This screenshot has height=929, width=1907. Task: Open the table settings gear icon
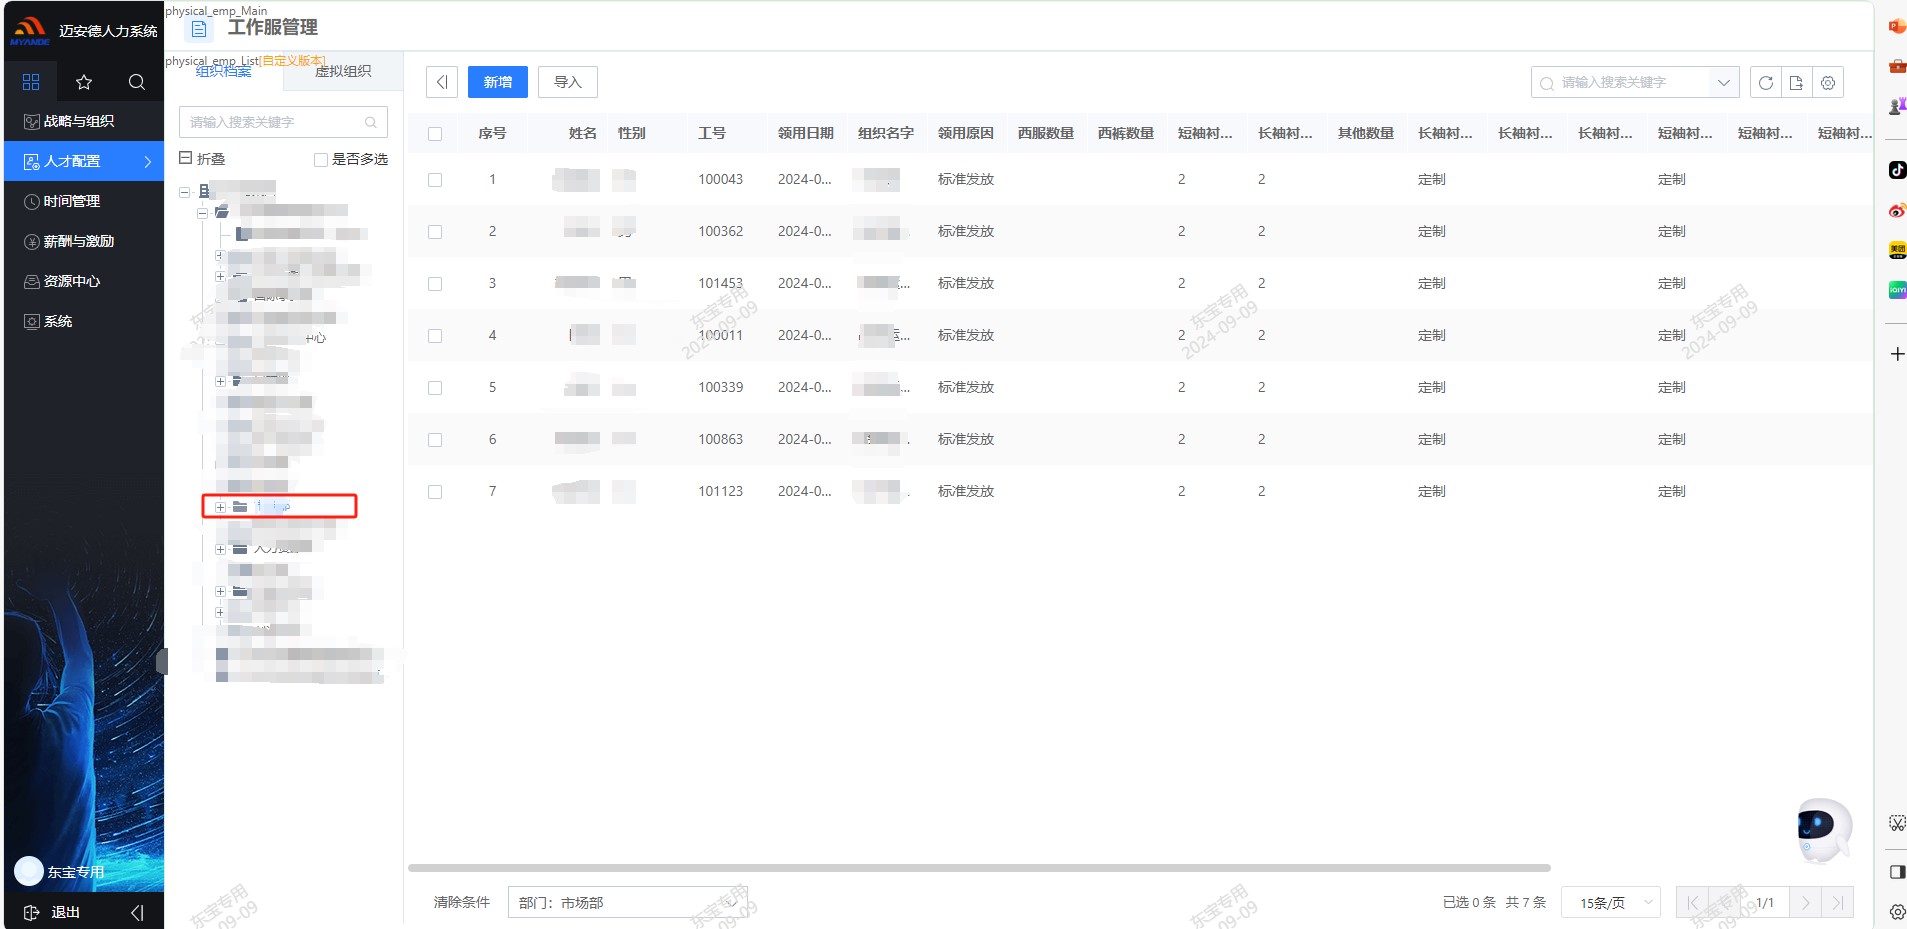[1828, 83]
